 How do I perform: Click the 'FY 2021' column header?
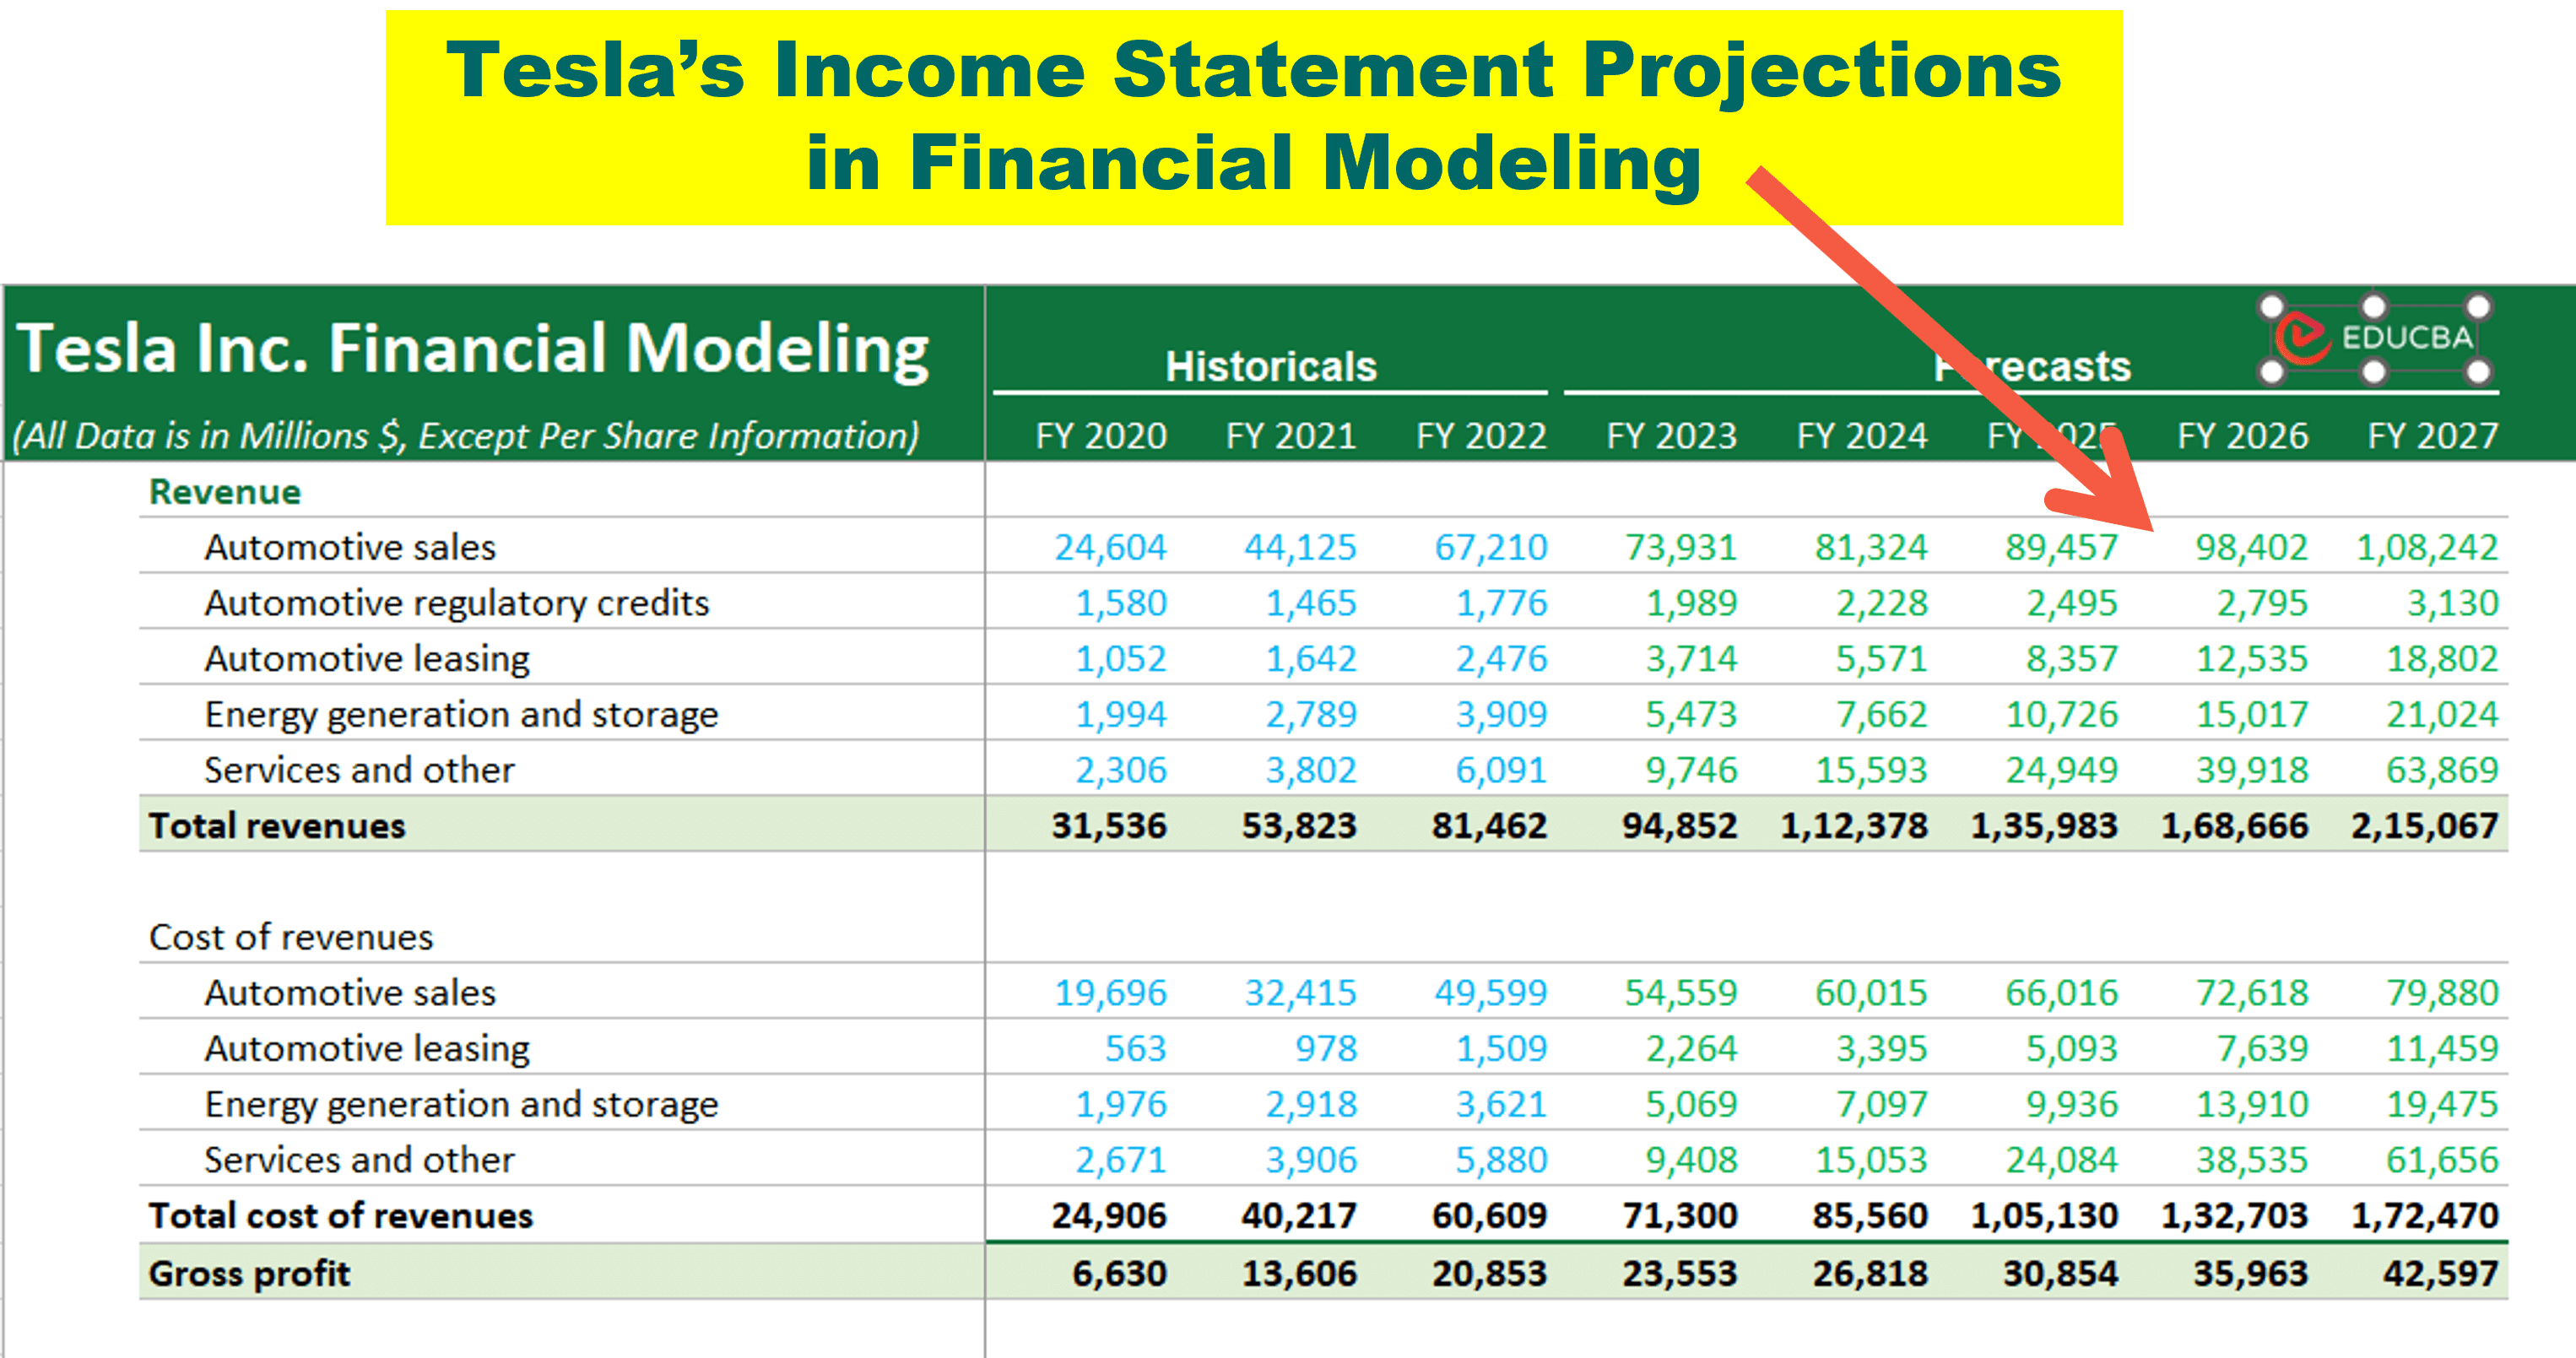coord(1291,436)
